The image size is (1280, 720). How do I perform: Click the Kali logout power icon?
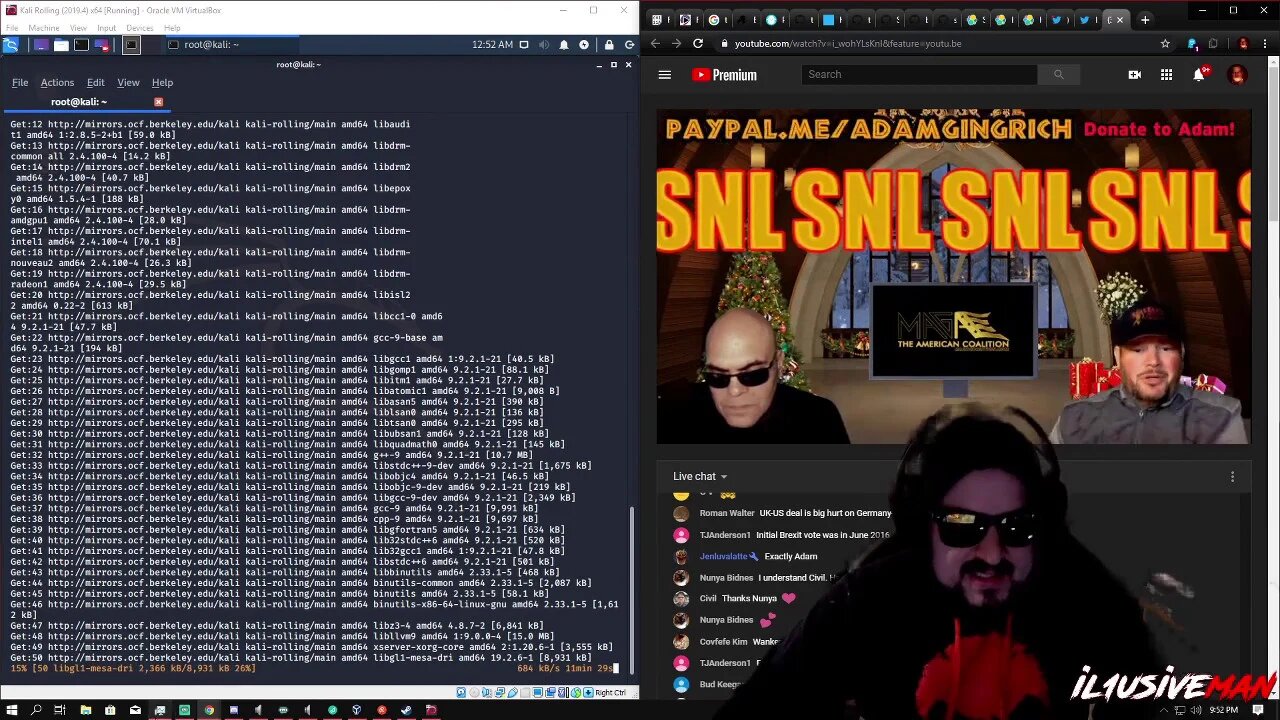point(630,44)
